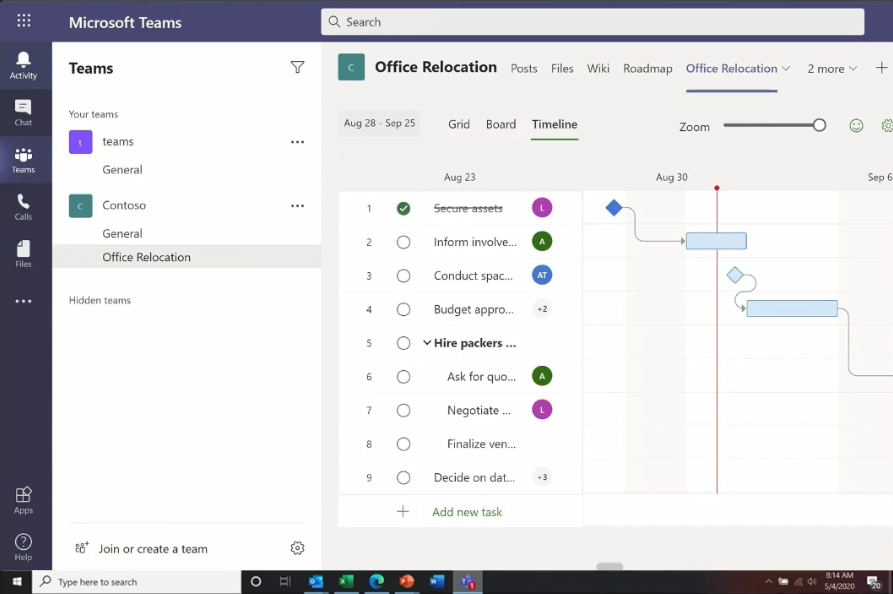Expand the Hidden teams section
The image size is (893, 594).
100,300
